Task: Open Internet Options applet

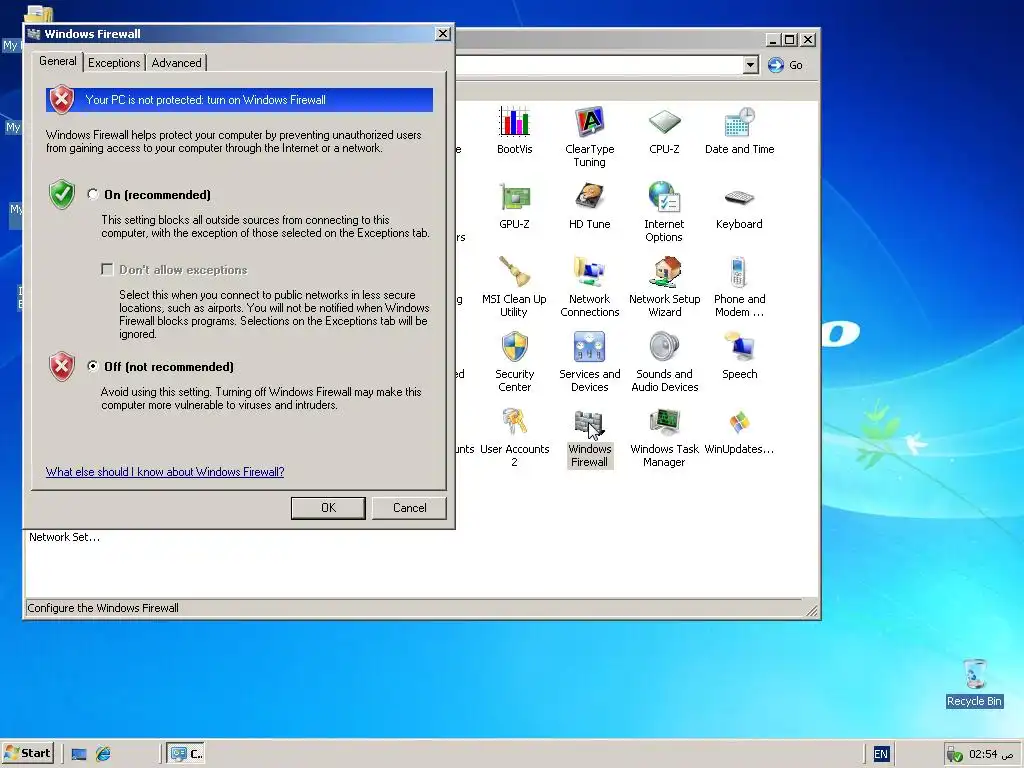Action: pyautogui.click(x=664, y=212)
